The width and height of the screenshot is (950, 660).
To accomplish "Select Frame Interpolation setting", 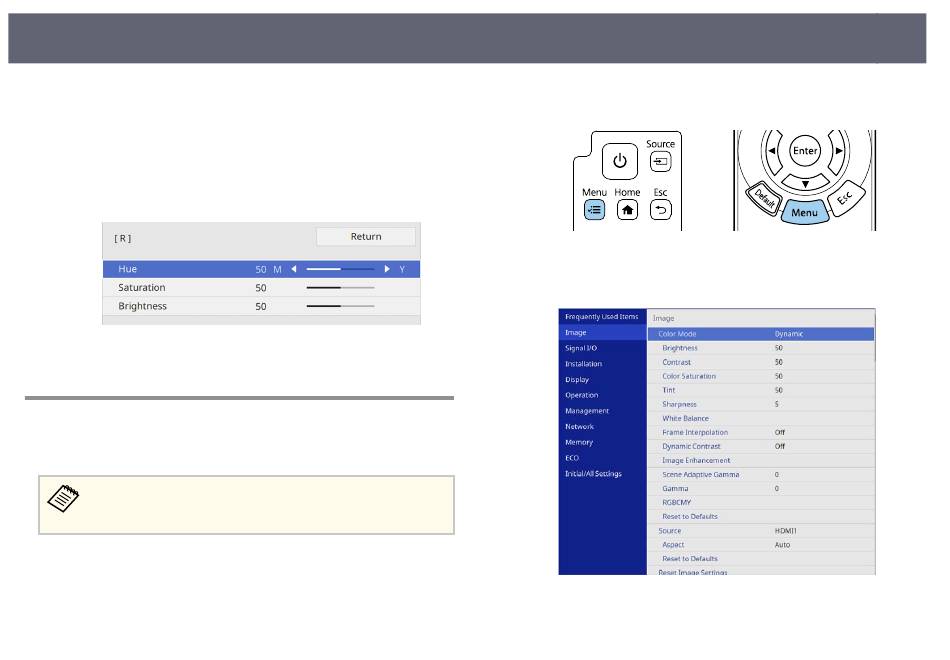I will click(x=761, y=432).
